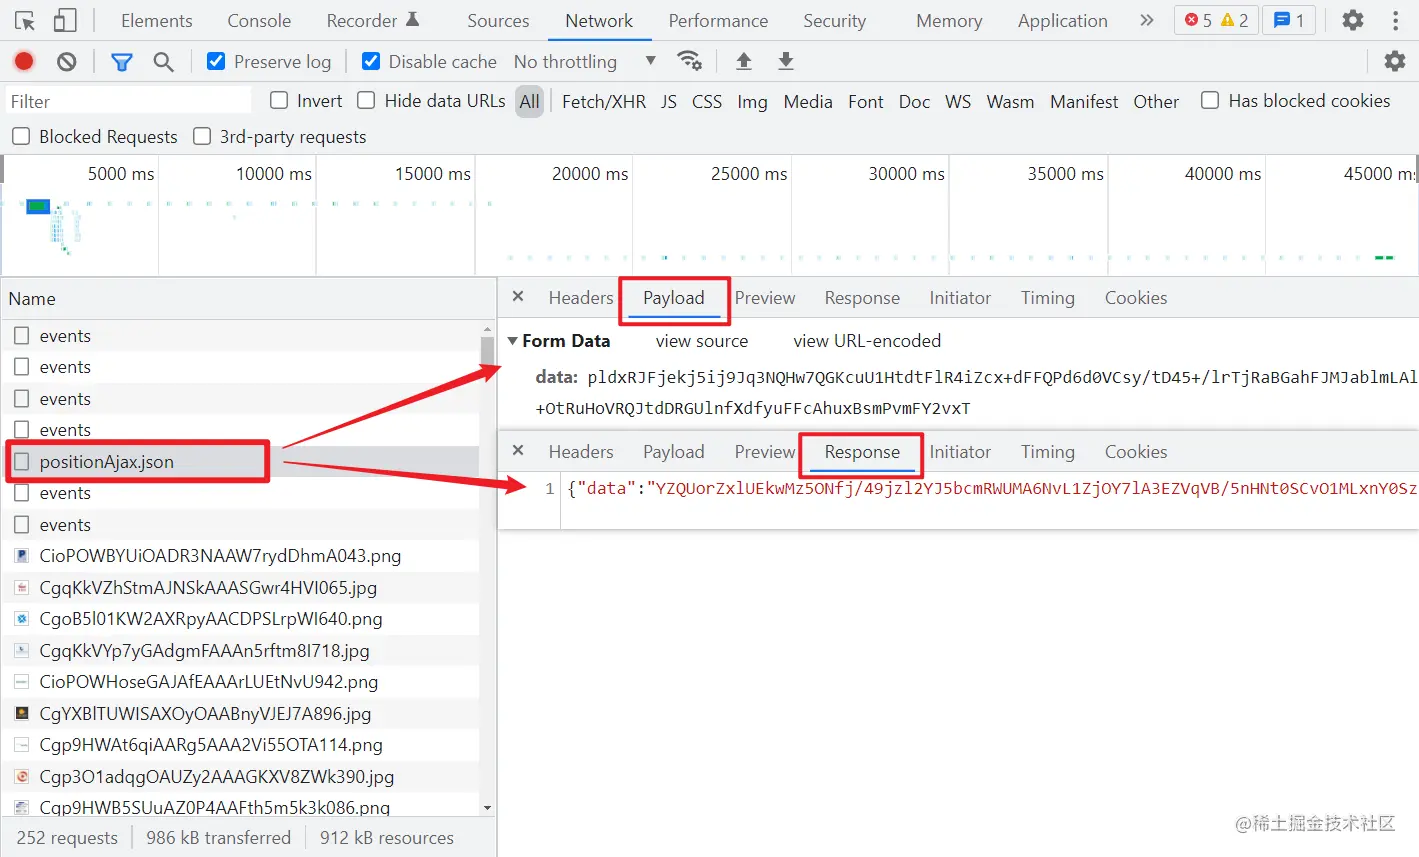Open DevTools main settings gear
Viewport: 1419px width, 857px height.
pyautogui.click(x=1353, y=20)
